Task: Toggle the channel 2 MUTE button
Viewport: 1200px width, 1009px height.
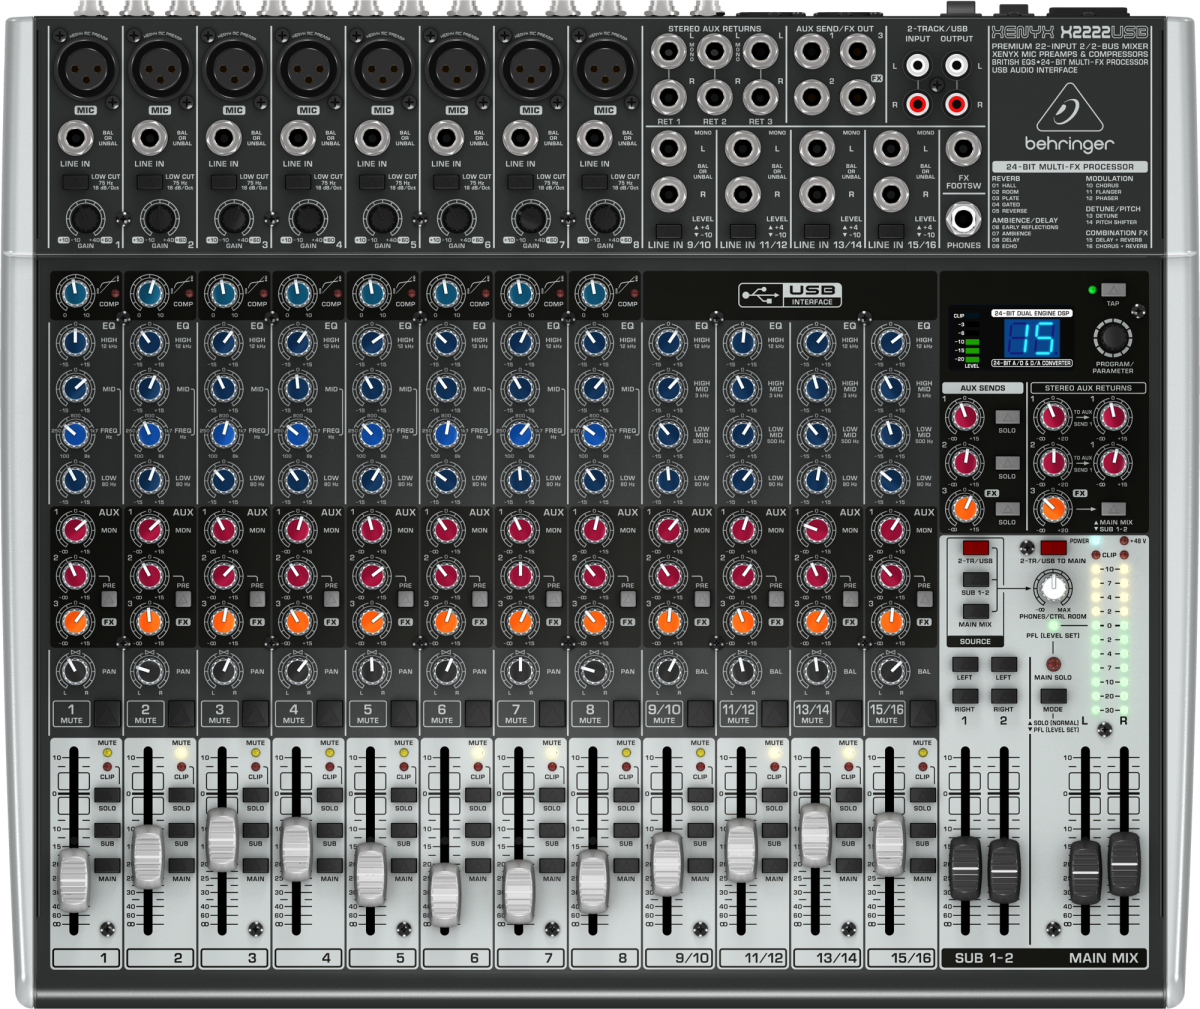Action: click(146, 713)
